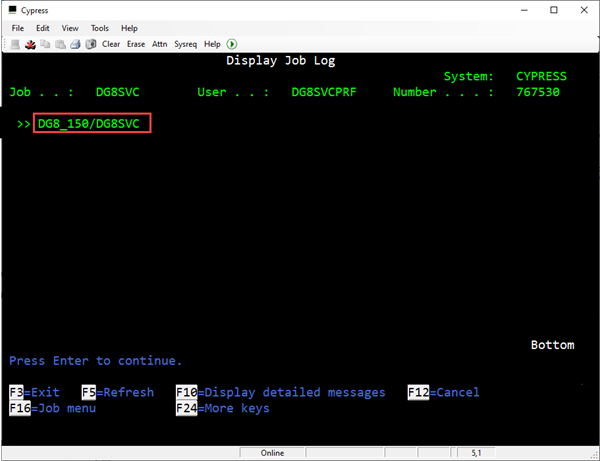This screenshot has width=600, height=461.
Task: Click the Clear toolbar button
Action: [111, 44]
